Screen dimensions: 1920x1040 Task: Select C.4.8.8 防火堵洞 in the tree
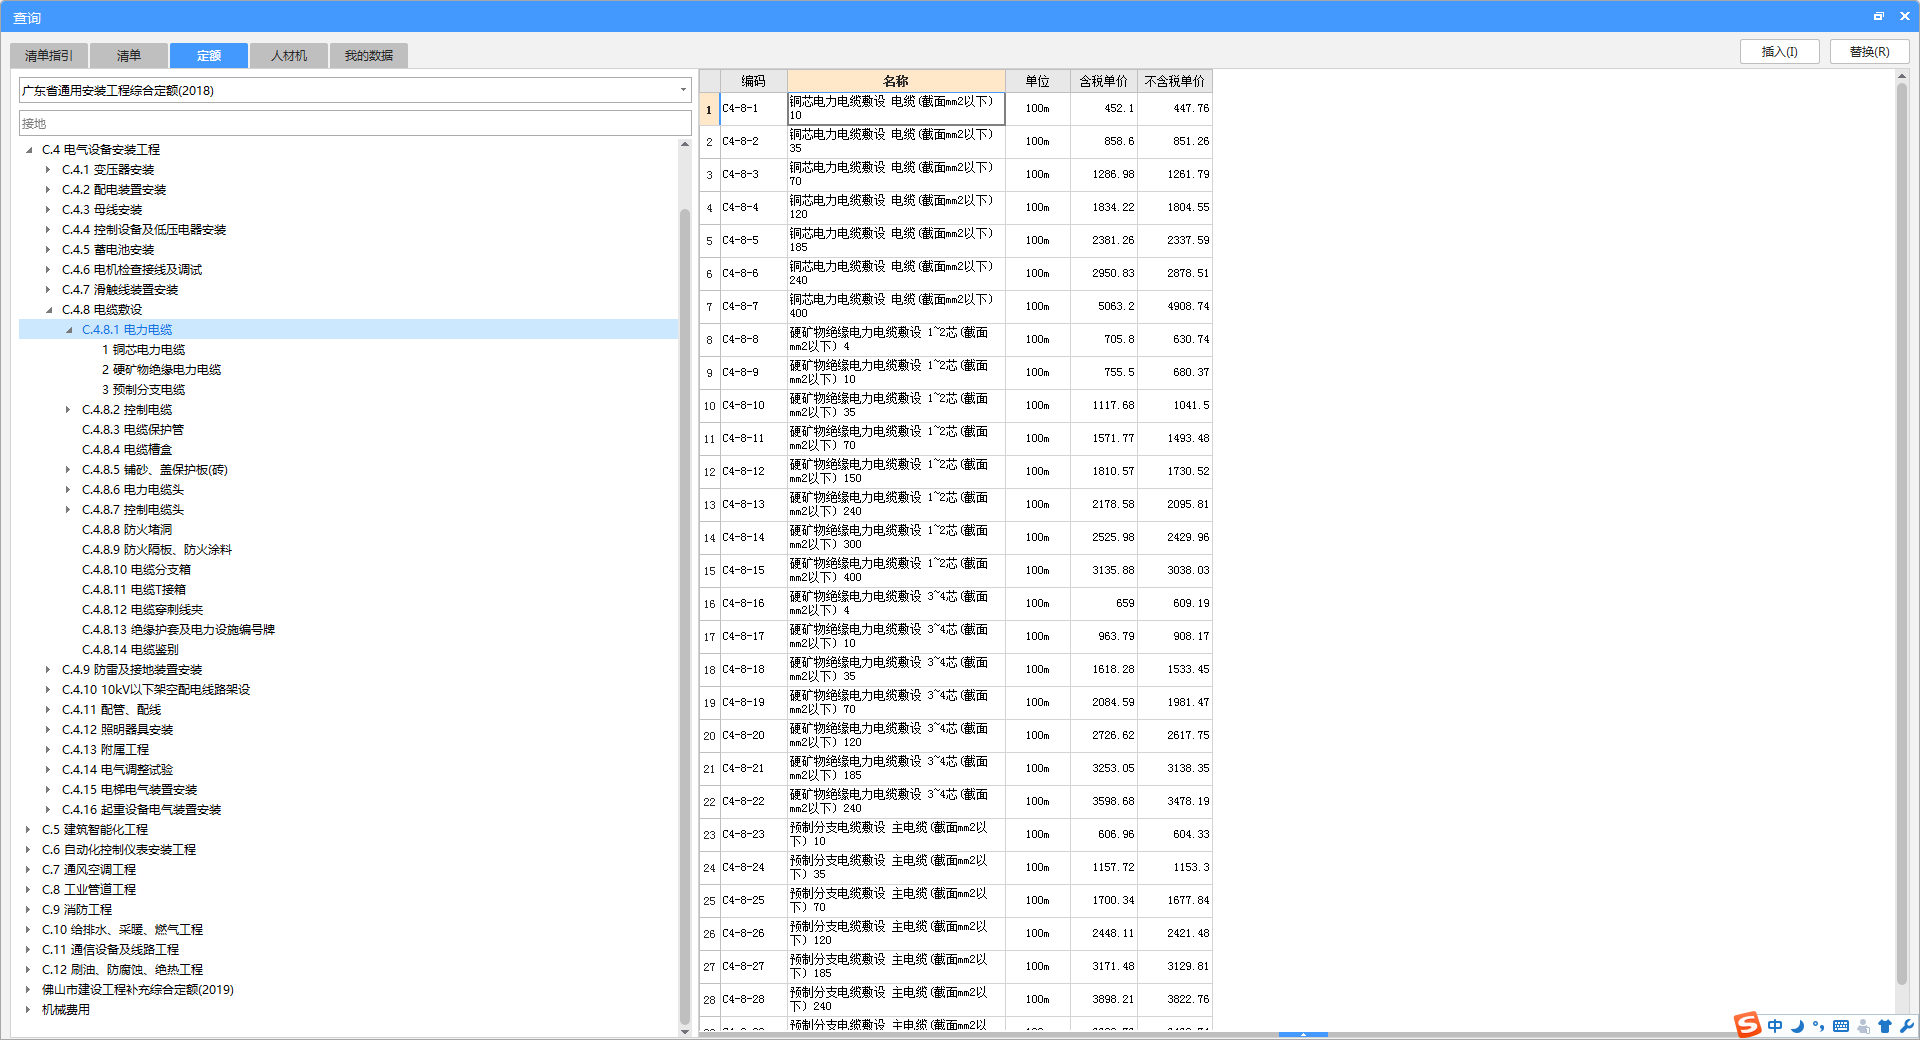click(127, 530)
